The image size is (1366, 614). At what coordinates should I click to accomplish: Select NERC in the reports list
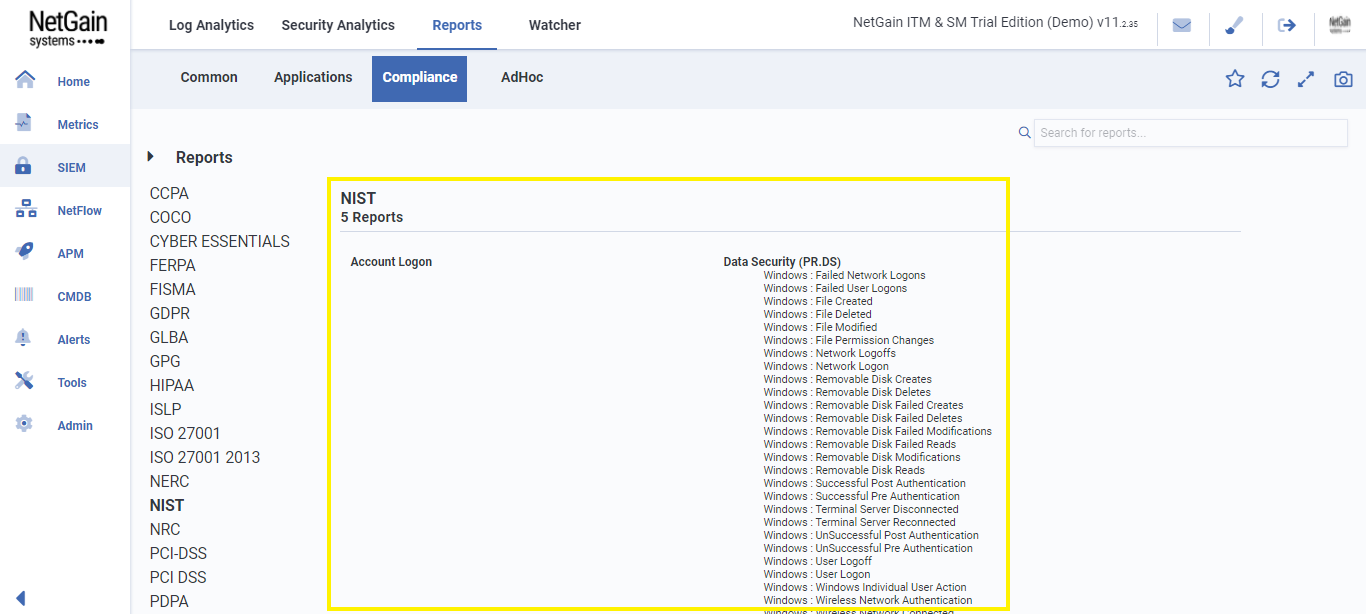coord(169,481)
